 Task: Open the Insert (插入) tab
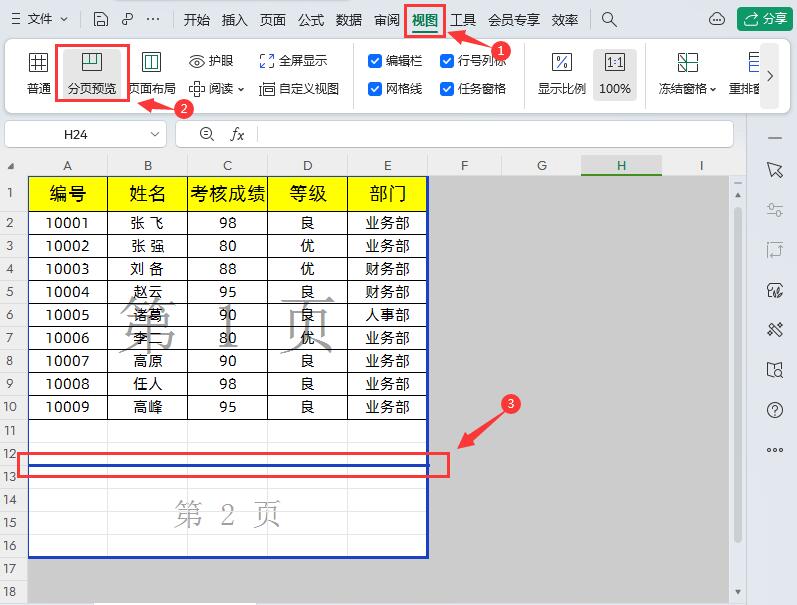(x=234, y=20)
